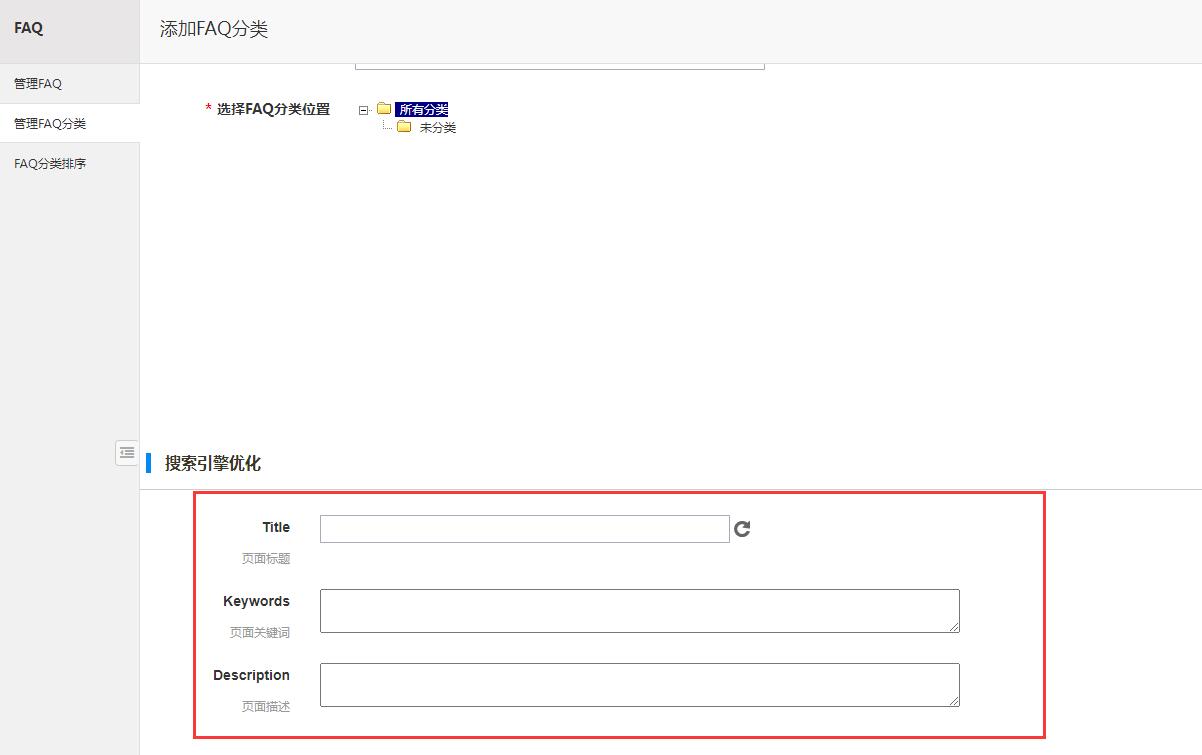The height and width of the screenshot is (755, 1202).
Task: Open FAQ分类排序 in the sidebar
Action: click(50, 164)
